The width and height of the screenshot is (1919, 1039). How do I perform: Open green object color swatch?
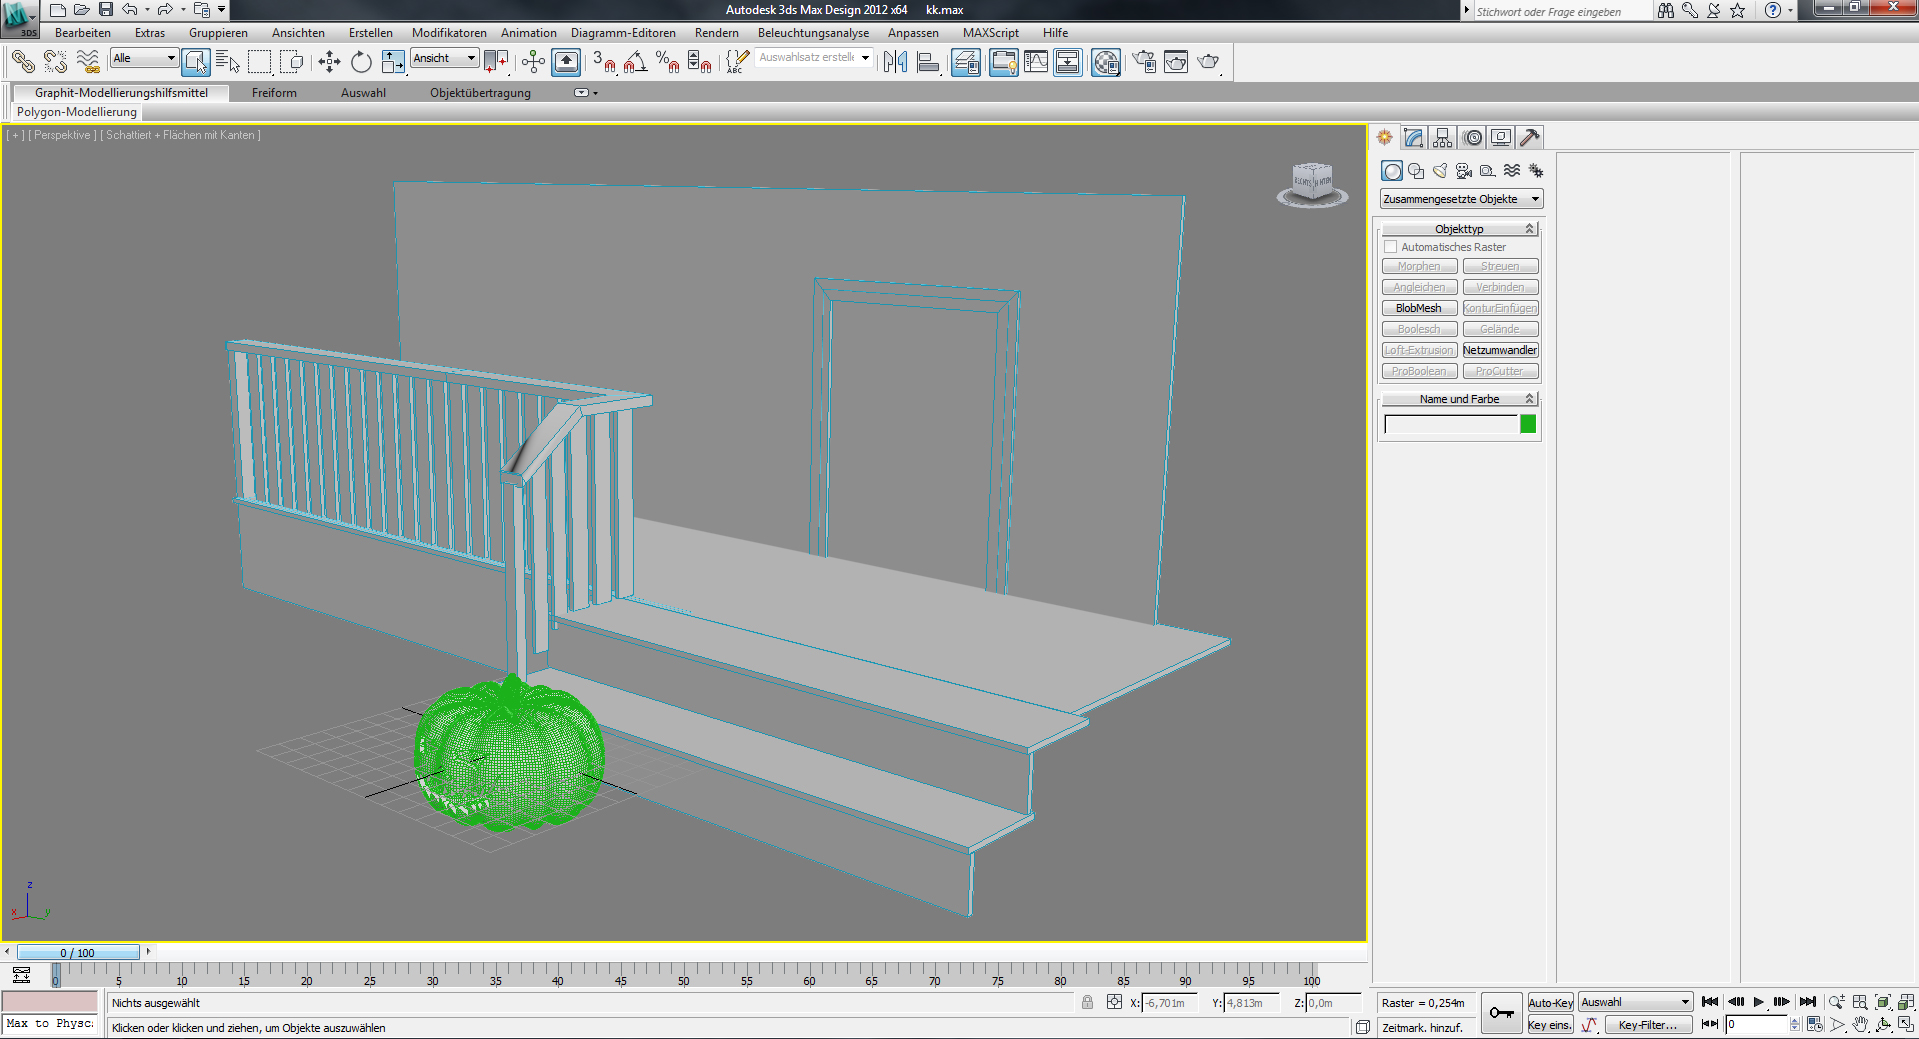coord(1528,424)
